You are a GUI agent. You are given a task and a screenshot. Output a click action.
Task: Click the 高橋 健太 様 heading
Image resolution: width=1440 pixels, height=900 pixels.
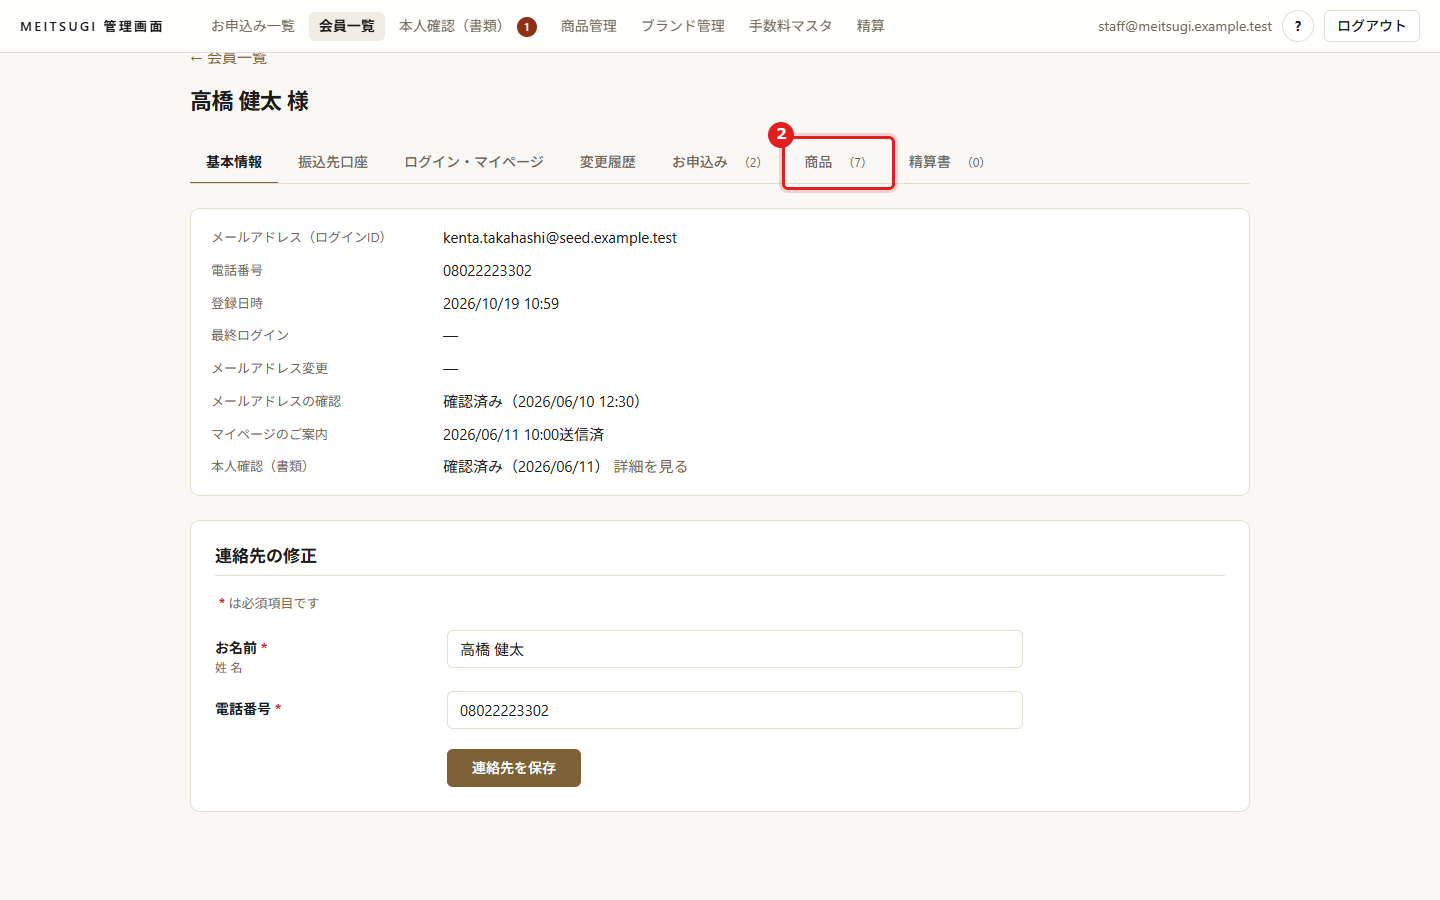point(250,102)
